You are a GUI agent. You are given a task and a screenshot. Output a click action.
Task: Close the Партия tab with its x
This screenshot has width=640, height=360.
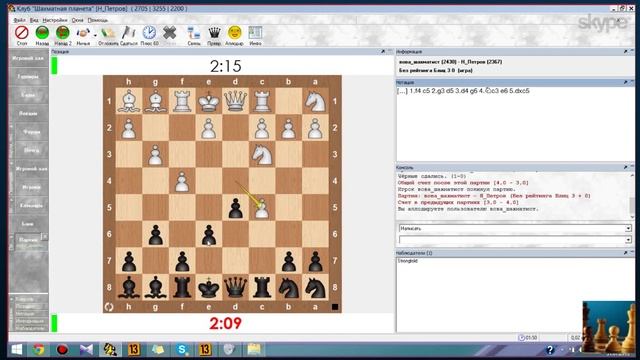click(45, 236)
